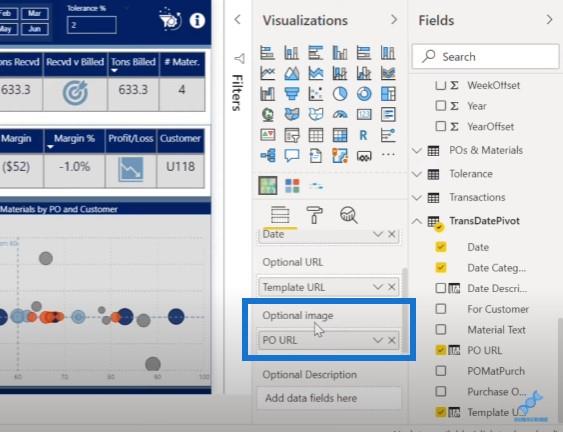Remove Template URL field with X
The width and height of the screenshot is (563, 432).
pyautogui.click(x=392, y=287)
